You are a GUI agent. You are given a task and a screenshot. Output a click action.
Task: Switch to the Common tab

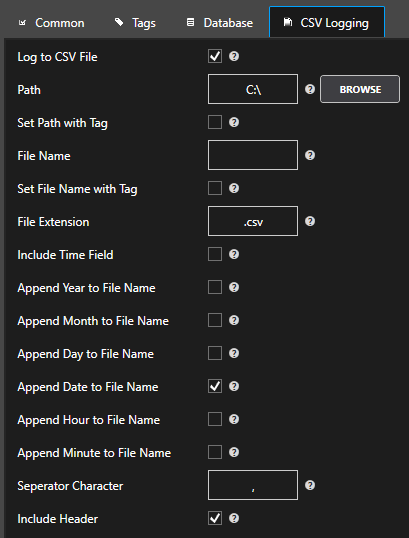coord(51,23)
